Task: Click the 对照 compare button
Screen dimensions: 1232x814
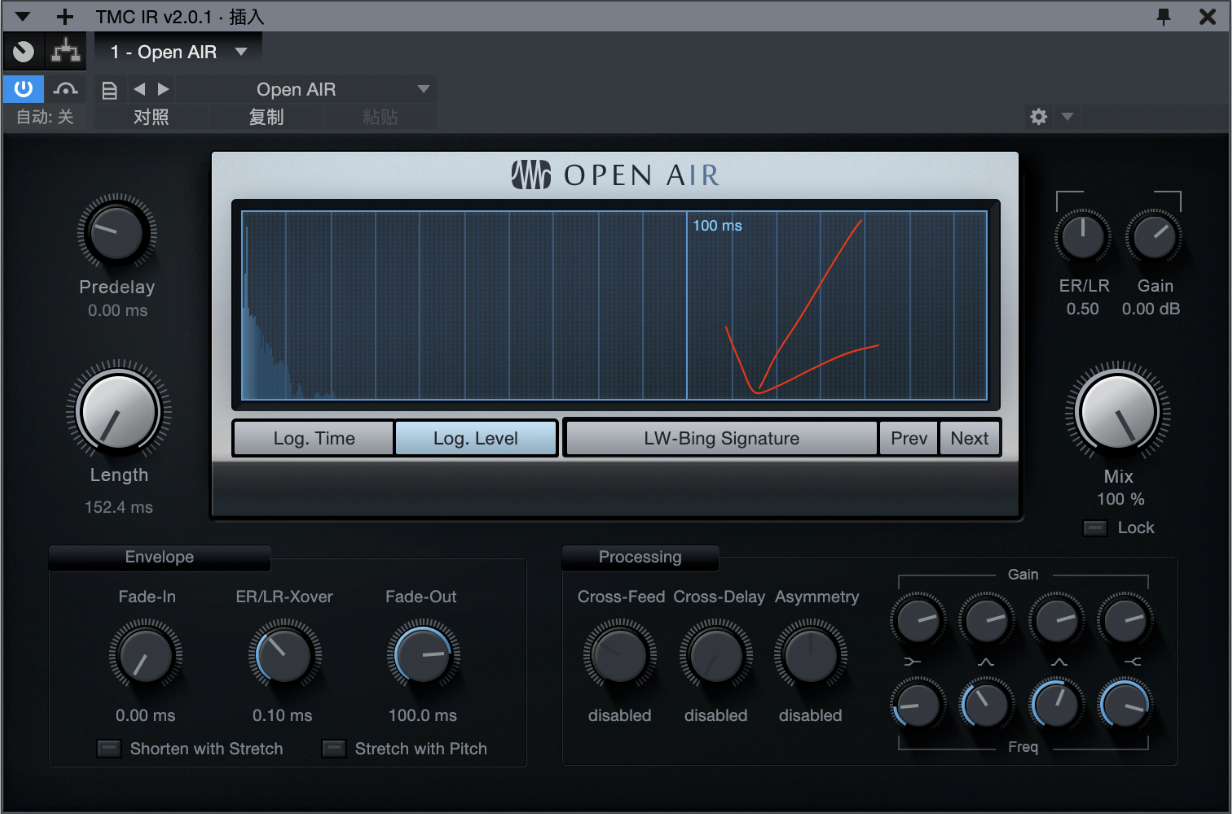Action: point(151,117)
